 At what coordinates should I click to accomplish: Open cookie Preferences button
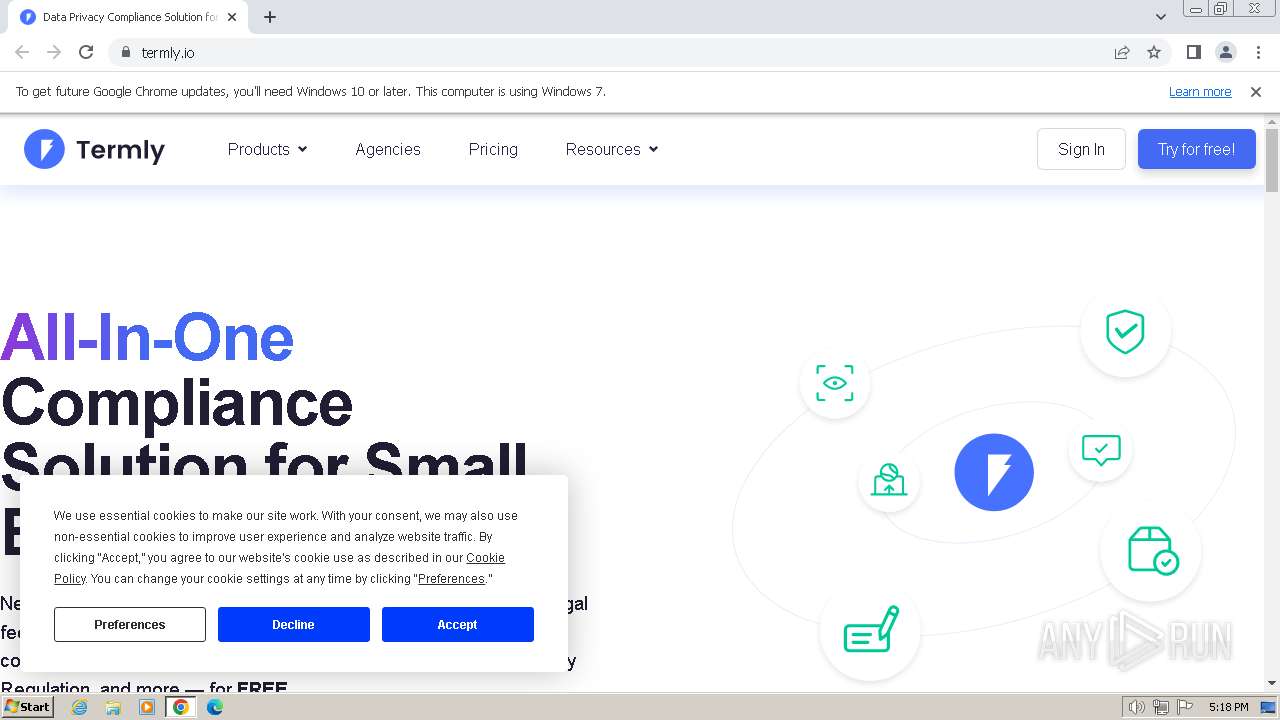[x=130, y=624]
